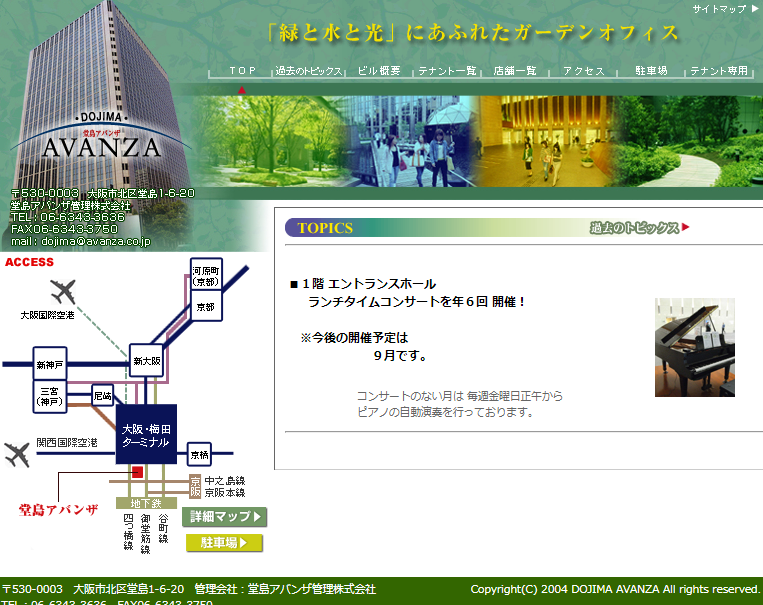Click the 京都 station box on map
The image size is (763, 605).
click(x=206, y=307)
